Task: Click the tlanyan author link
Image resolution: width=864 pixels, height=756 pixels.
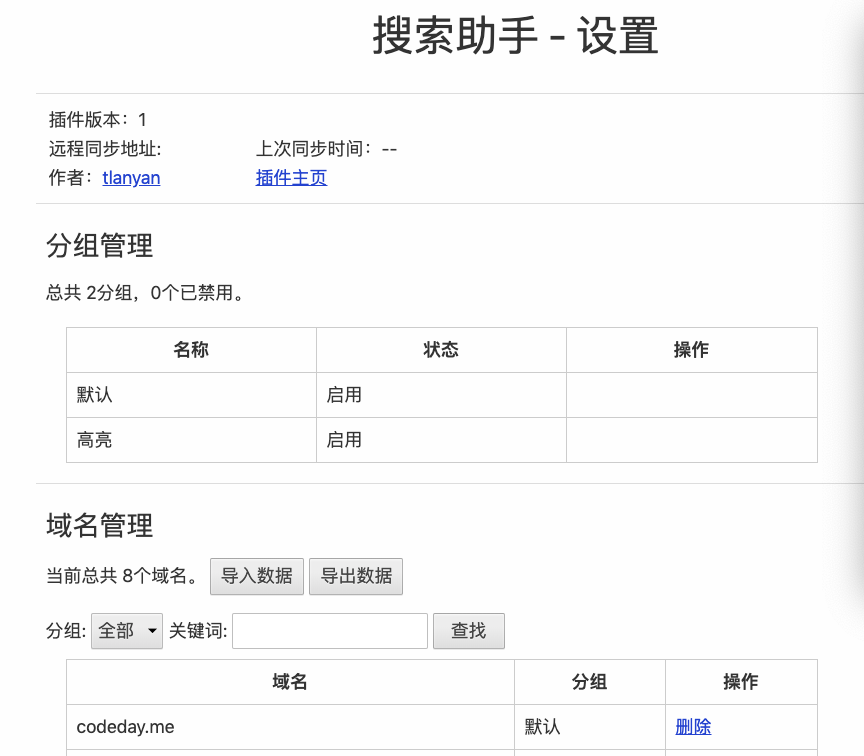Action: pos(130,177)
